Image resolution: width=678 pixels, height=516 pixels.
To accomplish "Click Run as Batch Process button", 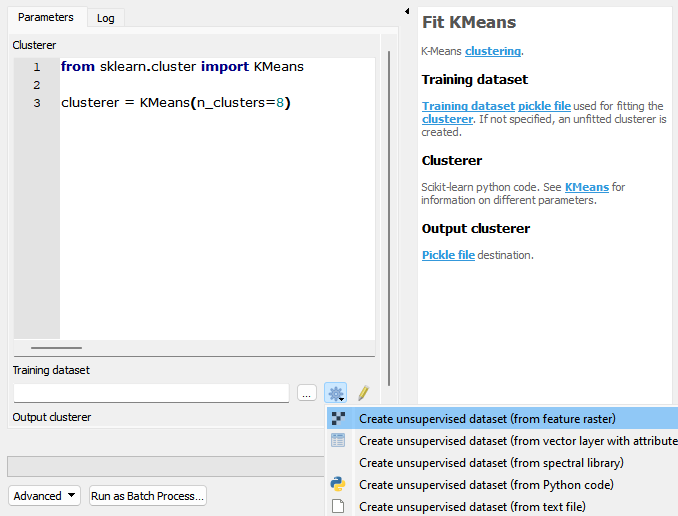I will 148,496.
